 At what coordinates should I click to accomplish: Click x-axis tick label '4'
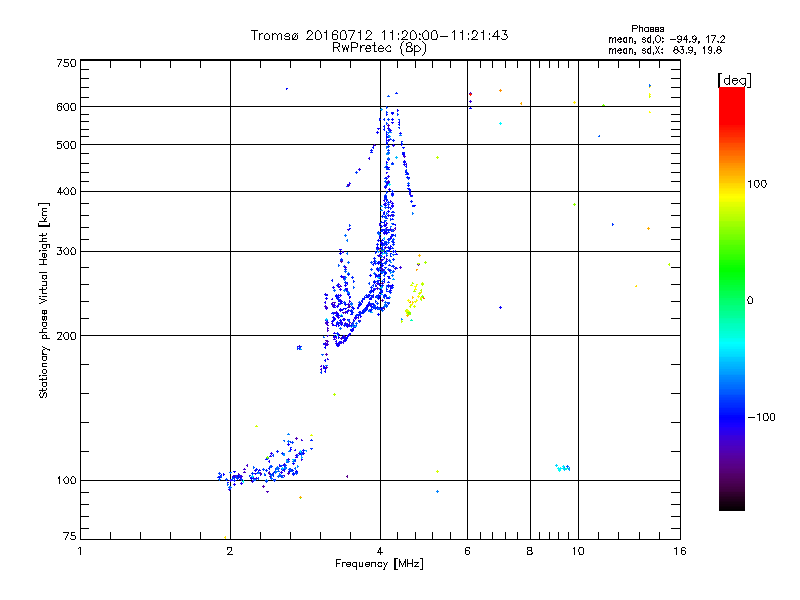380,551
